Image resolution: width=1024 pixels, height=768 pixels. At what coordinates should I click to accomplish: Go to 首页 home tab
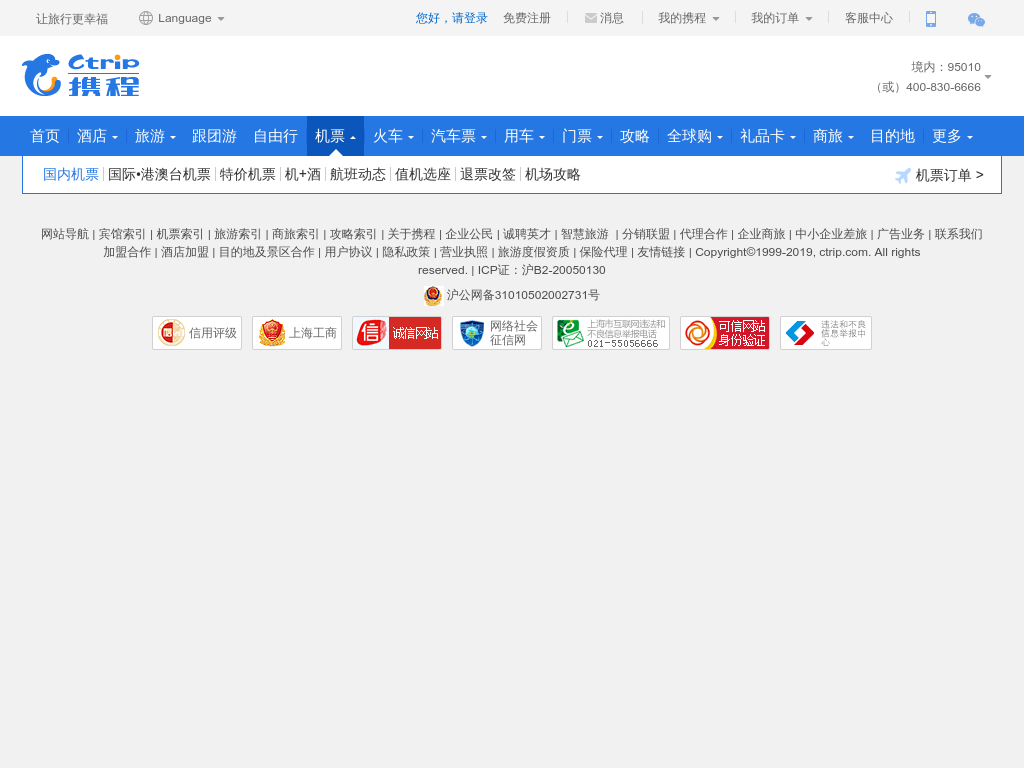coord(45,136)
